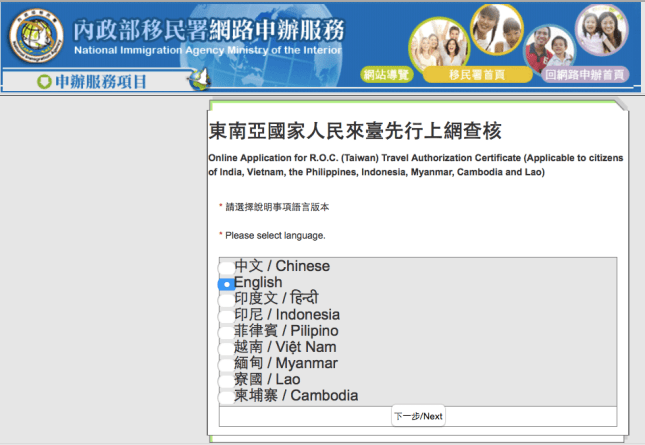Screen dimensions: 645x445
Task: Choose the 印度文 Hindi radio option
Action: click(x=226, y=300)
